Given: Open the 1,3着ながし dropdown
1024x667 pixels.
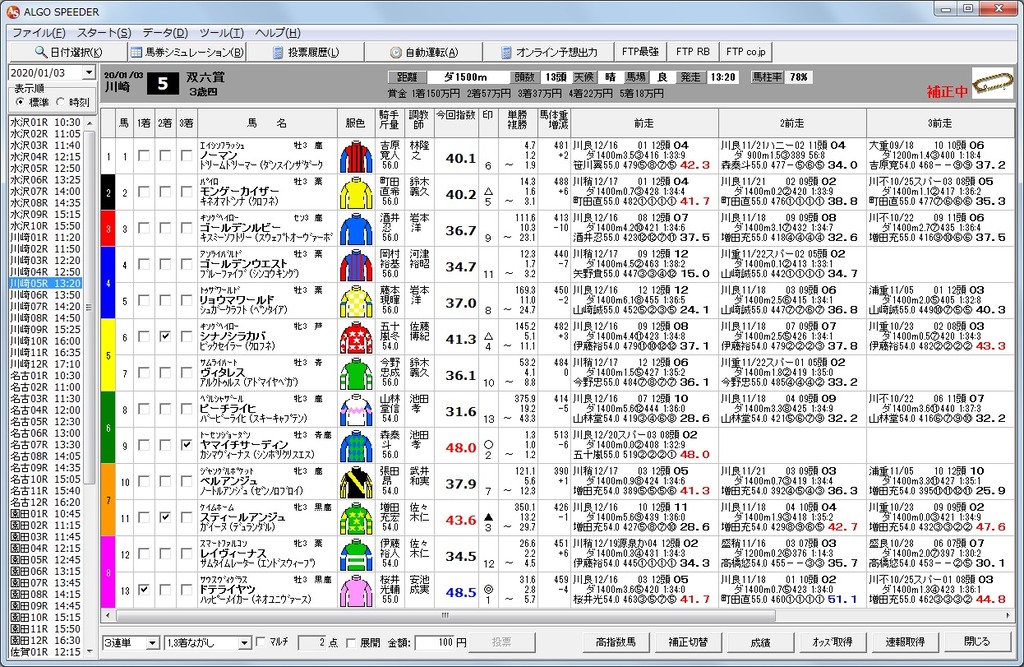Looking at the screenshot, I should pos(244,643).
